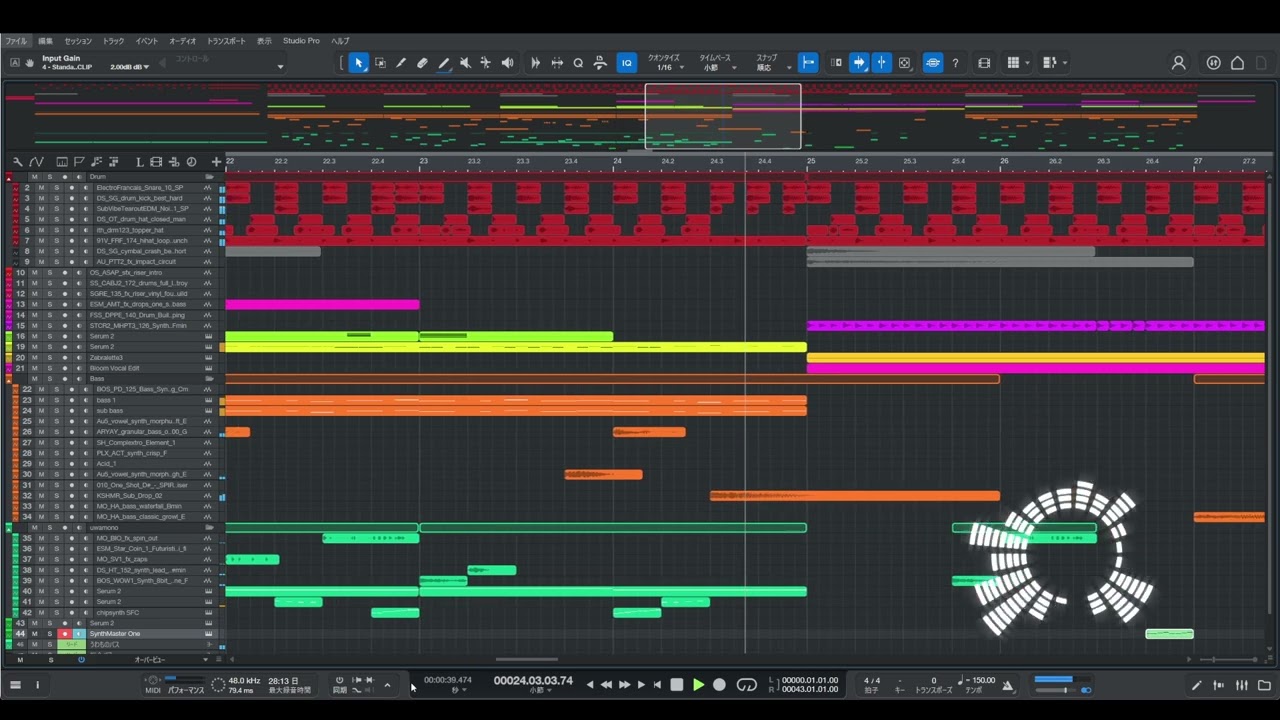Screen dimensions: 1280x720
Task: Select the Bend tool
Action: coord(486,63)
